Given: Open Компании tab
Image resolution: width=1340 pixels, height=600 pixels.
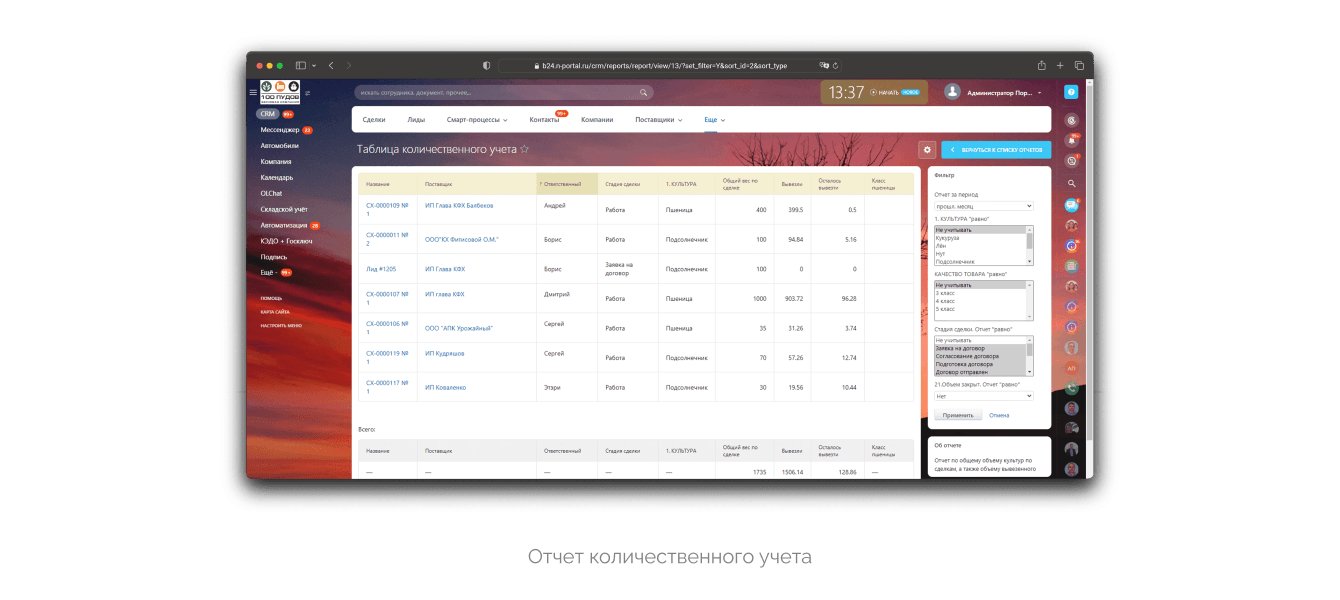Looking at the screenshot, I should [x=597, y=119].
